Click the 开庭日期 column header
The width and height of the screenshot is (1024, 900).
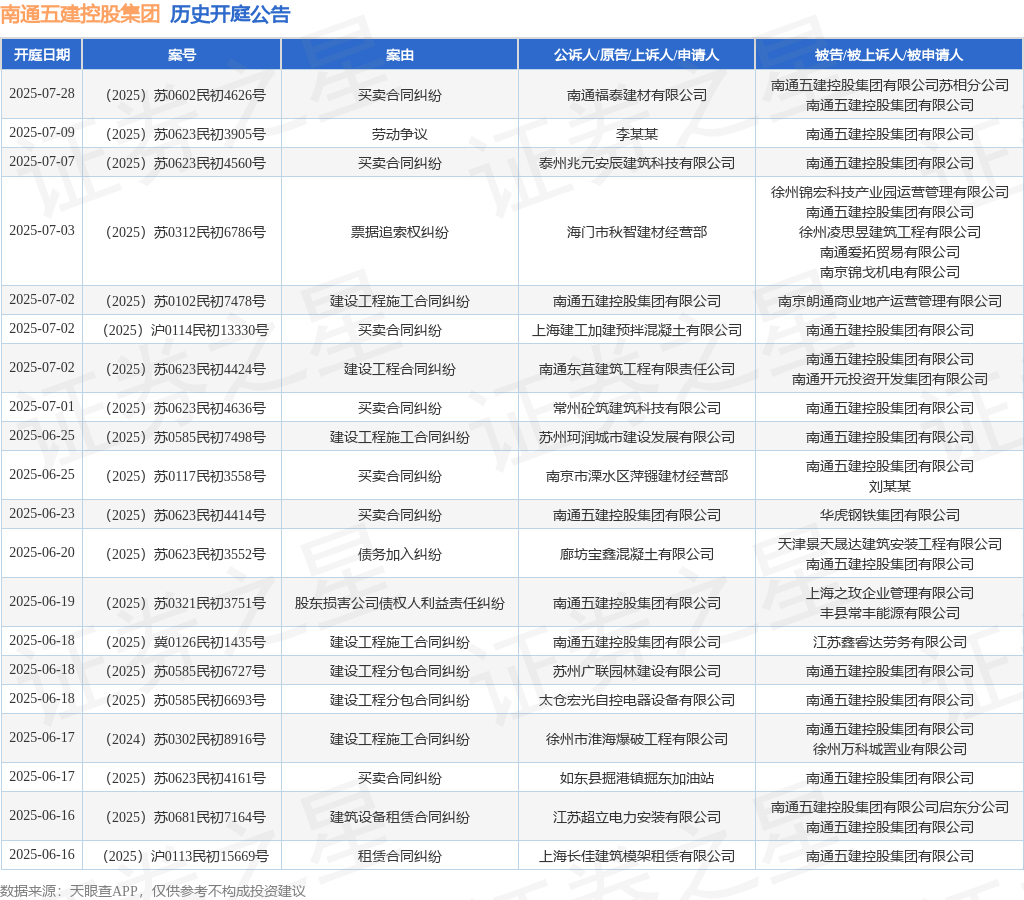(x=42, y=55)
